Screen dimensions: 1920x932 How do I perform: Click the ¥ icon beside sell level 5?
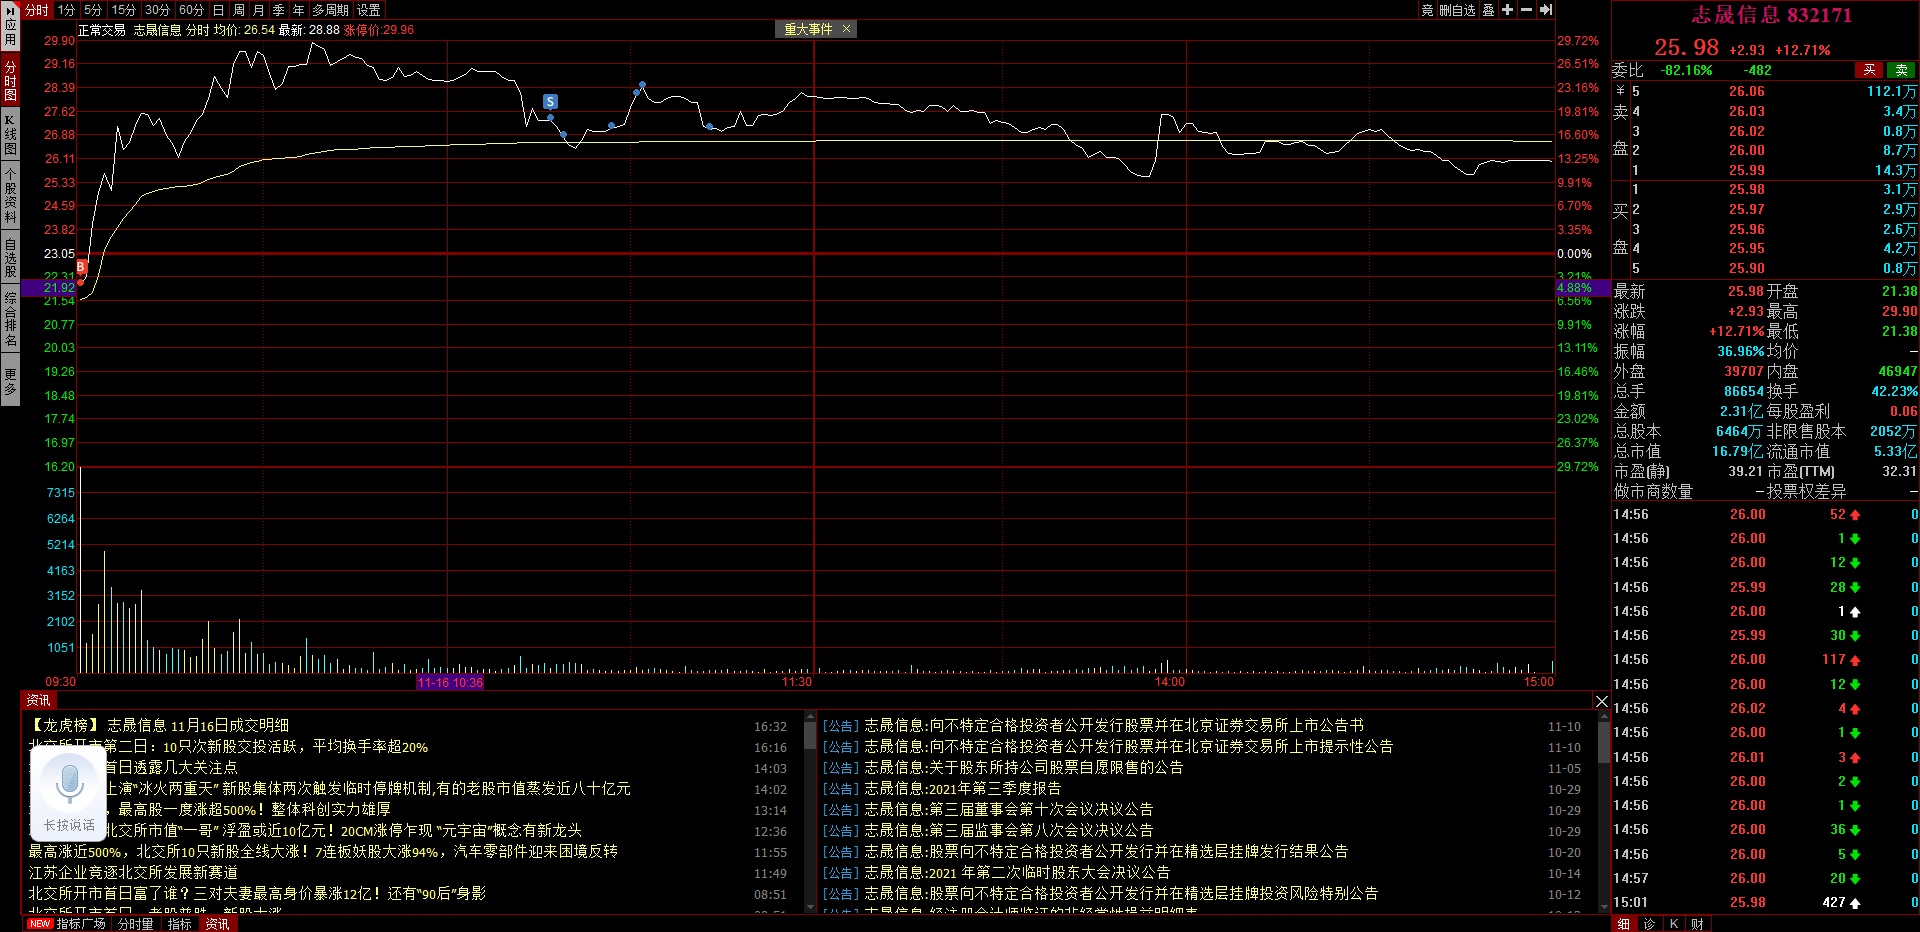[1620, 91]
